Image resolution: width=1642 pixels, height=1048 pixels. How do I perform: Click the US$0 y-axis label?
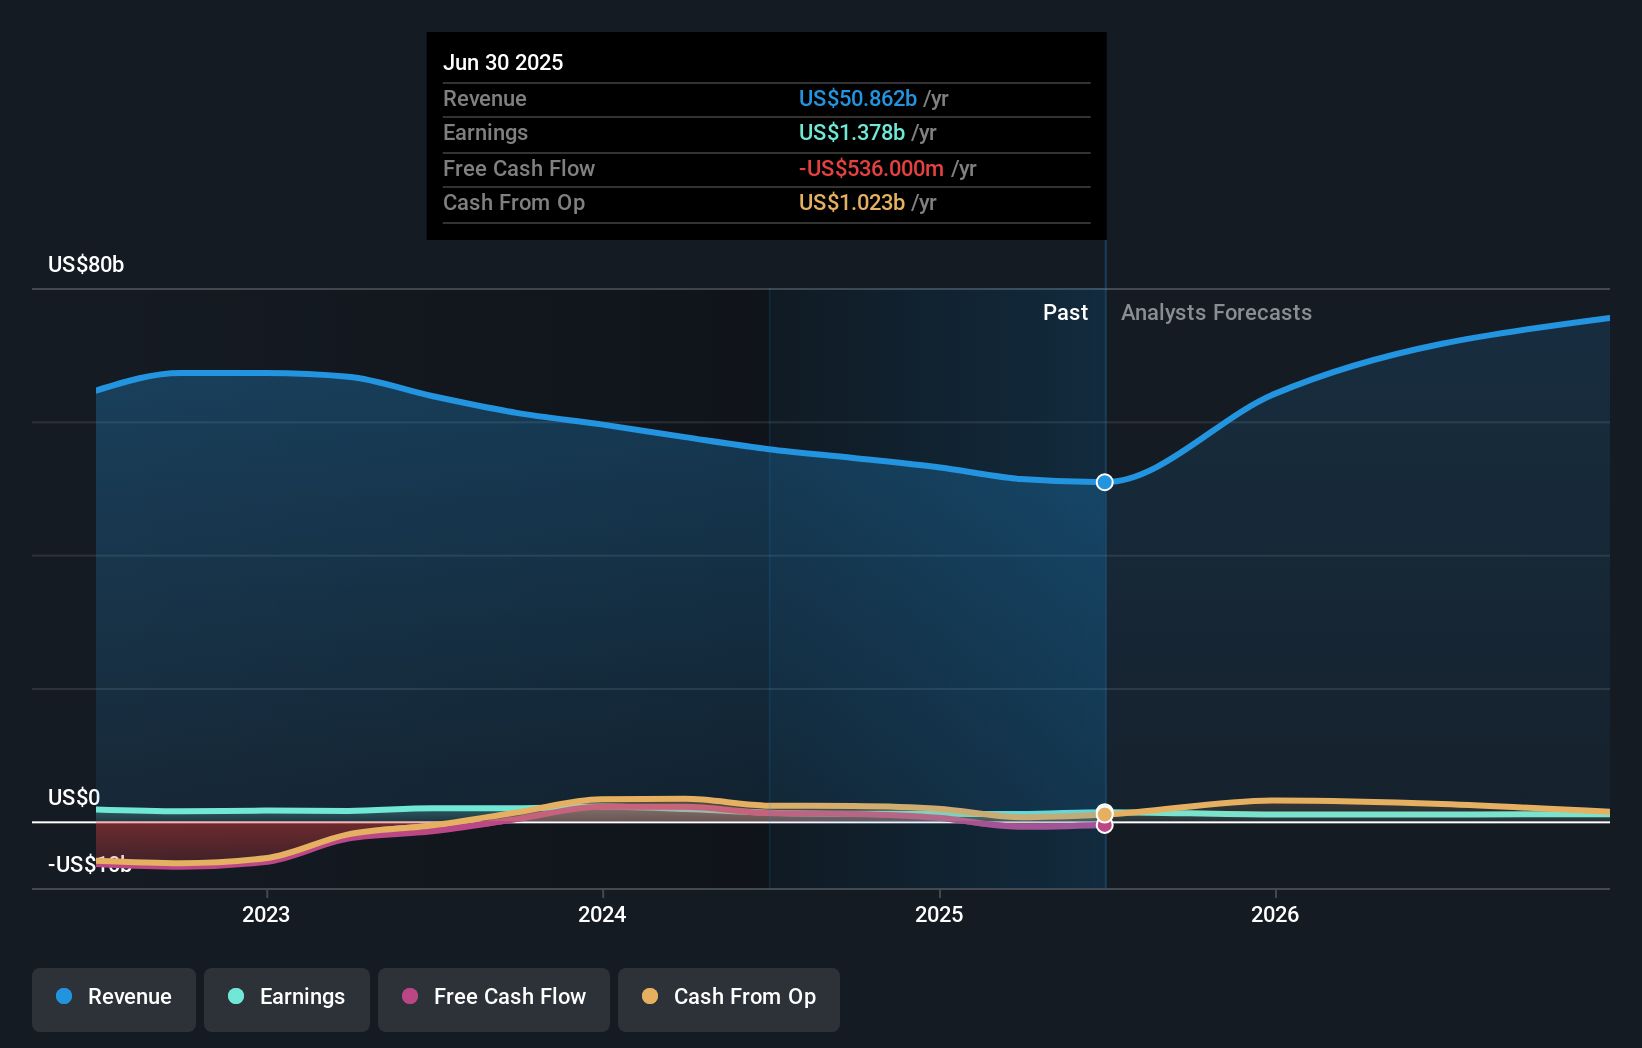coord(74,798)
